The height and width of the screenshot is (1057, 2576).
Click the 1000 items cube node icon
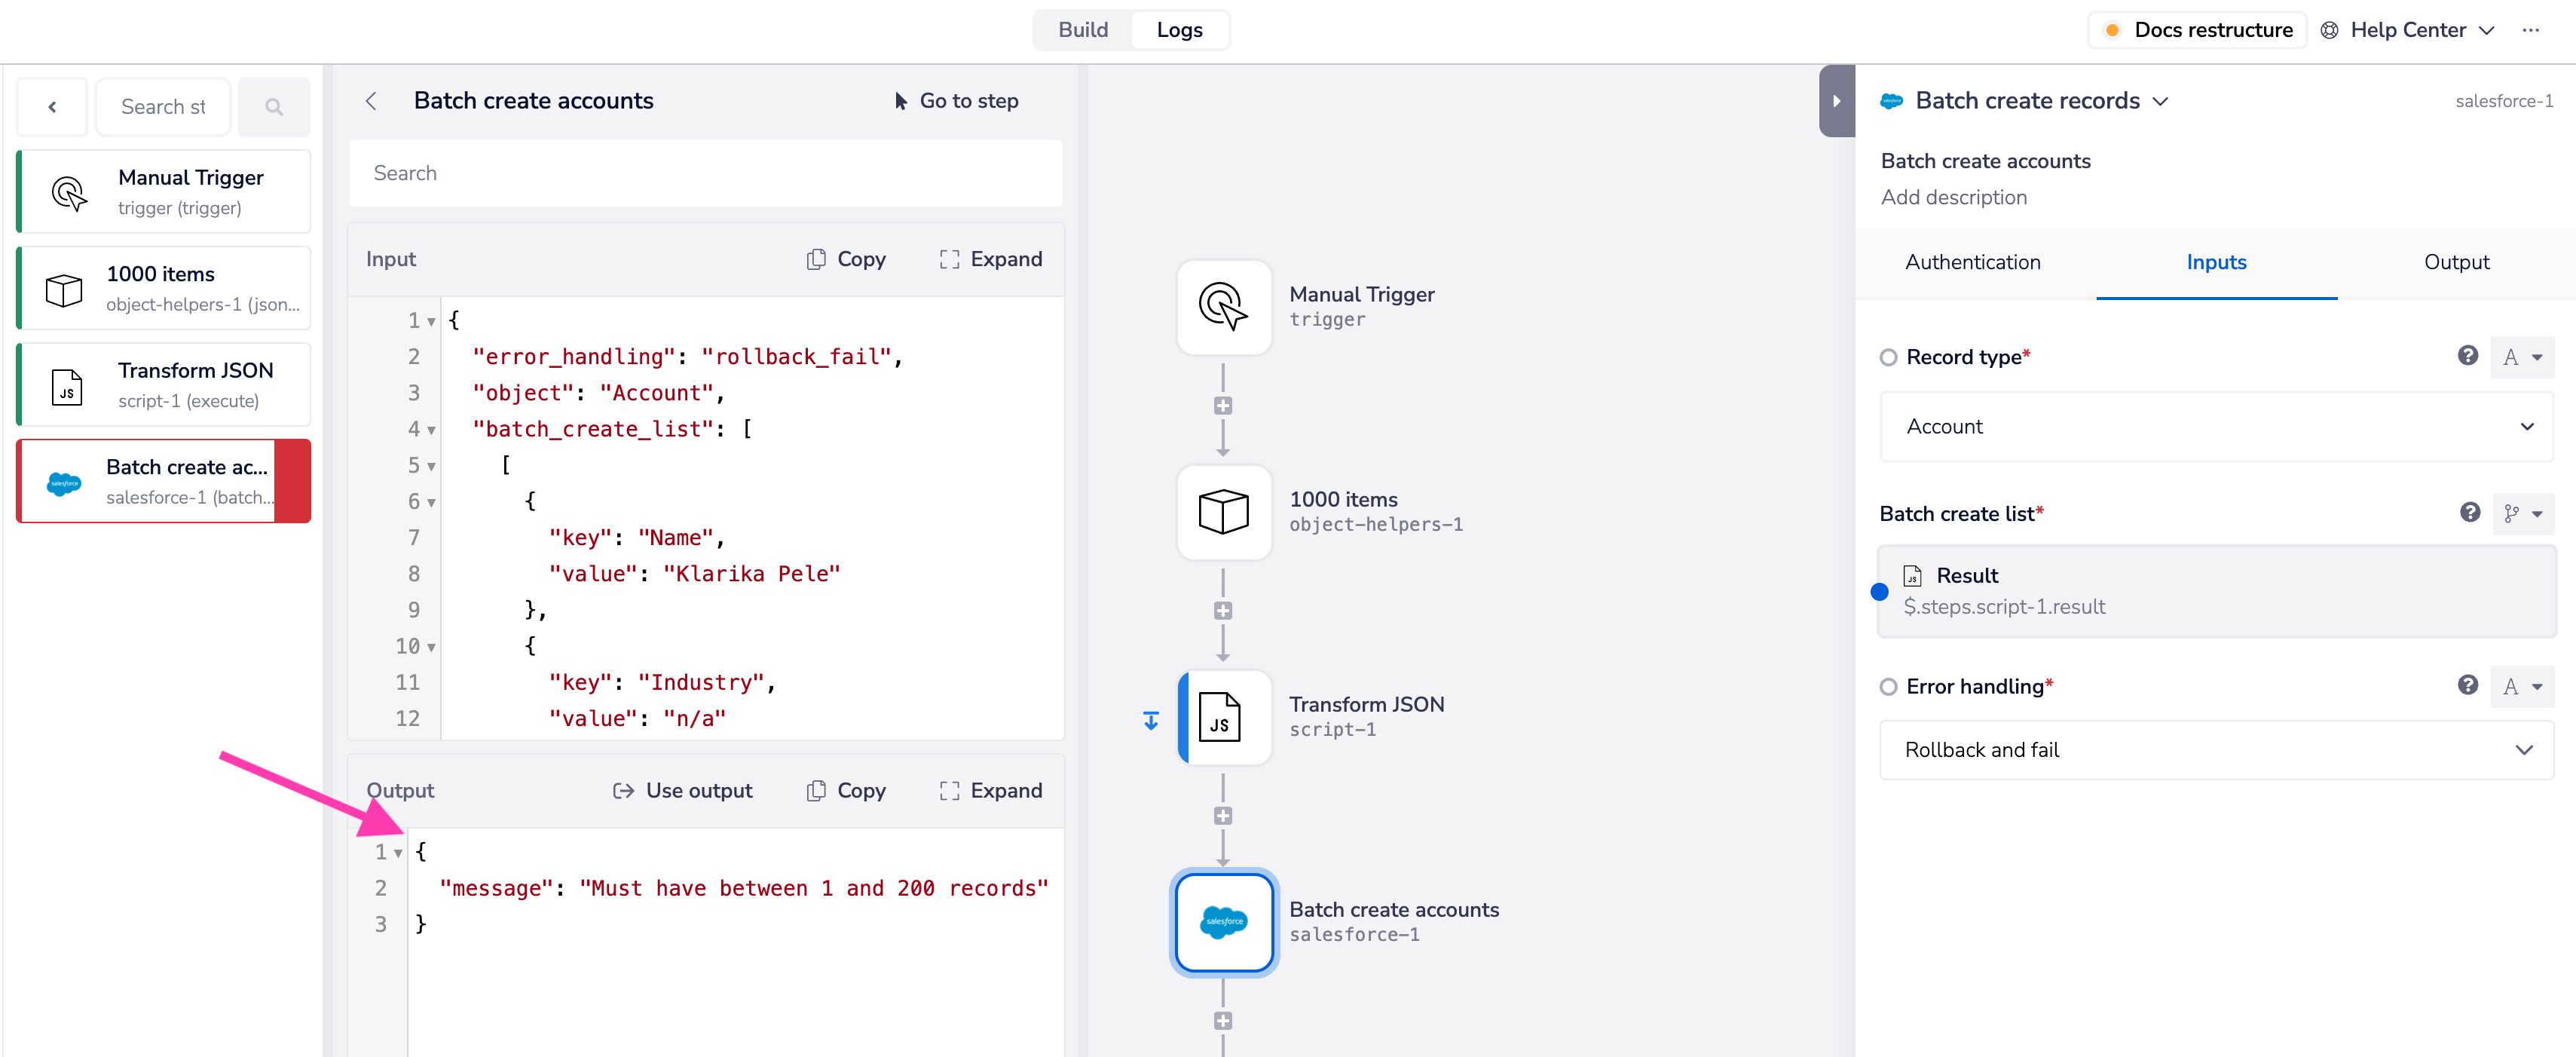tap(1223, 511)
